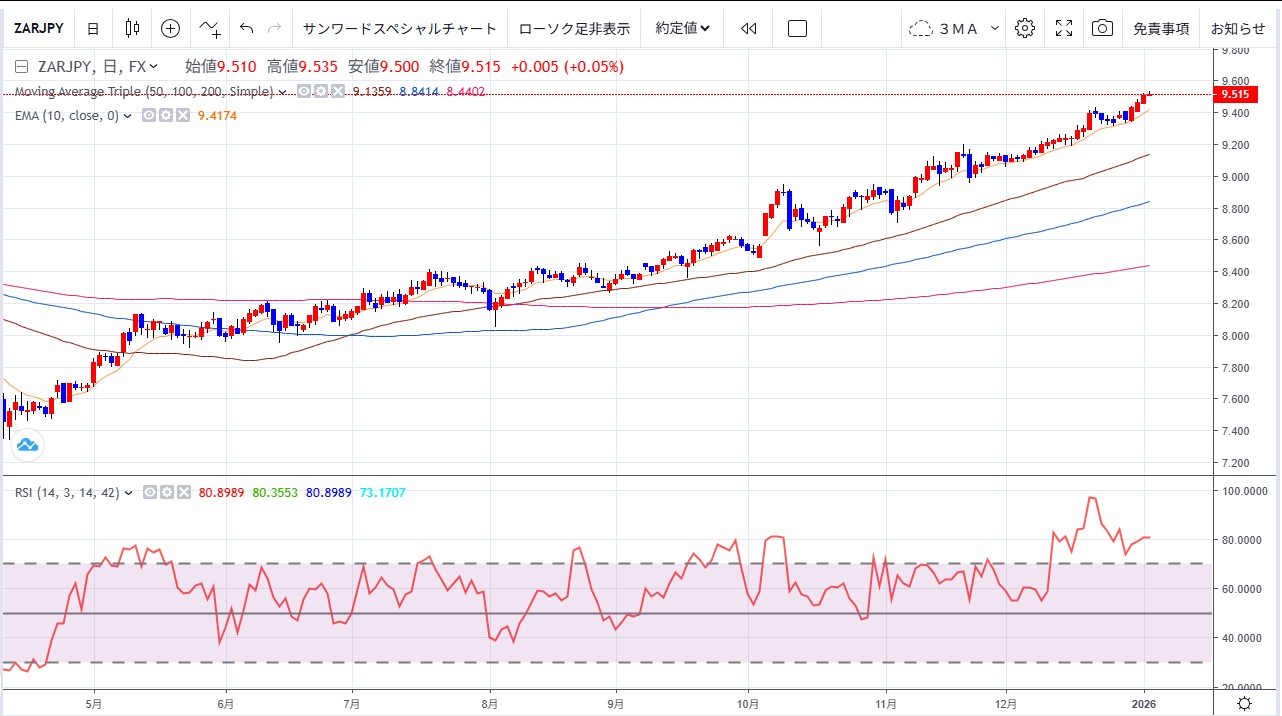1282x716 pixels.
Task: Open the 約定値 price type dropdown
Action: [x=683, y=28]
